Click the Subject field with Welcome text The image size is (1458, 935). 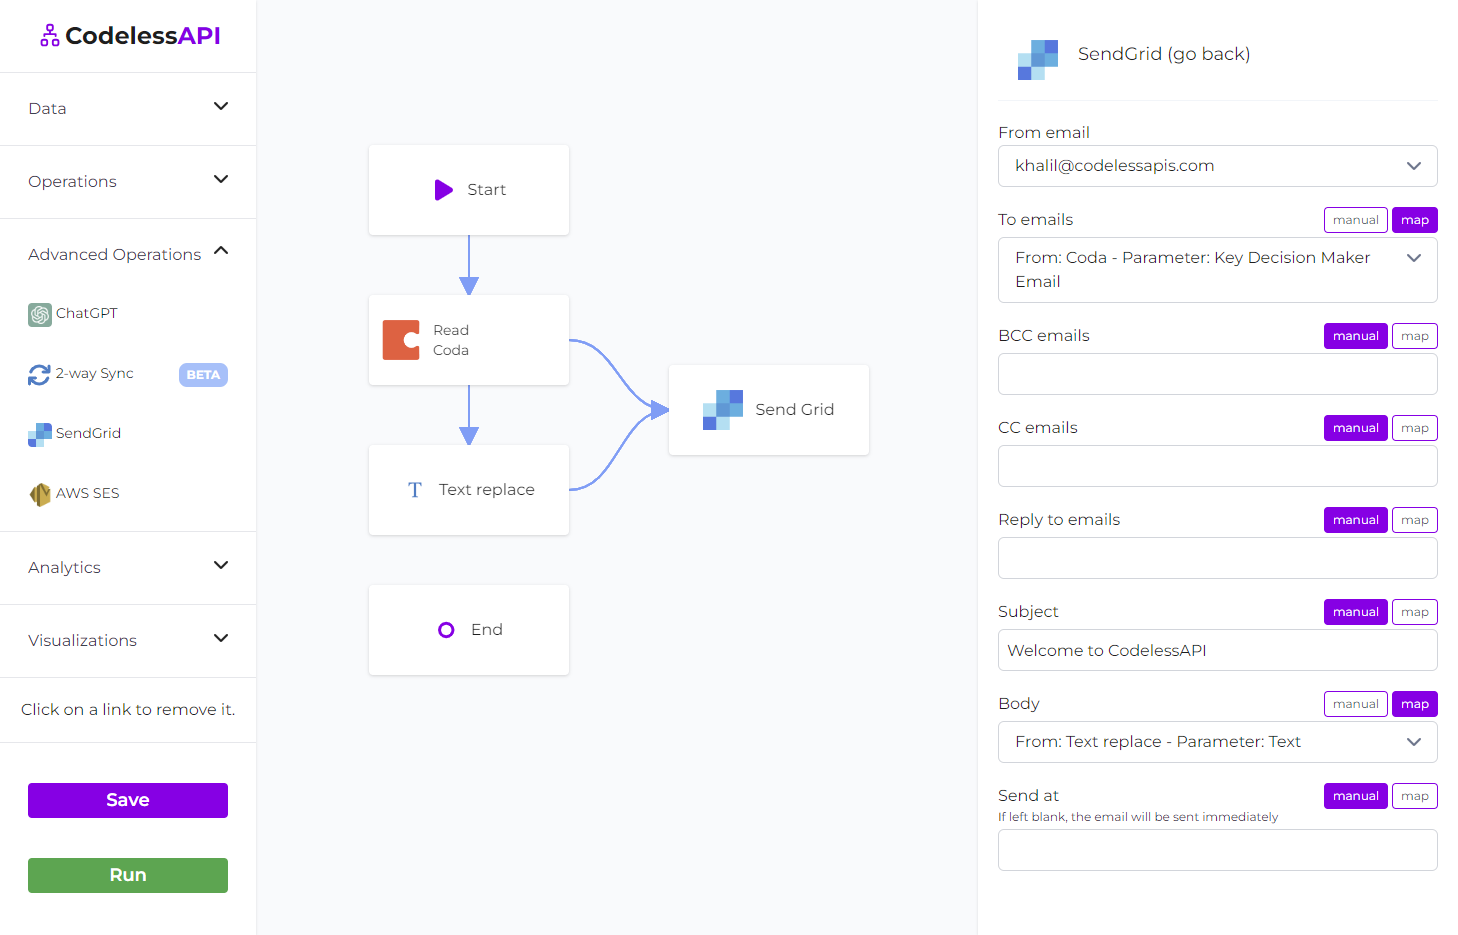tap(1217, 650)
